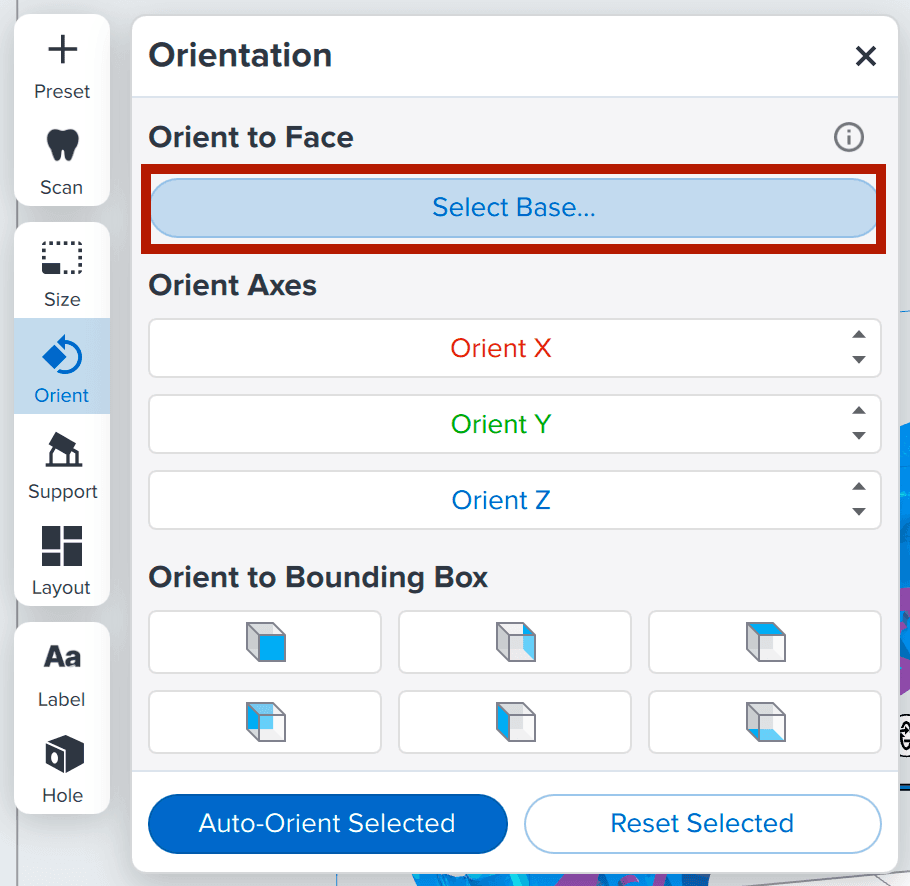Switch to the Orient tab
The image size is (910, 886).
pyautogui.click(x=62, y=366)
